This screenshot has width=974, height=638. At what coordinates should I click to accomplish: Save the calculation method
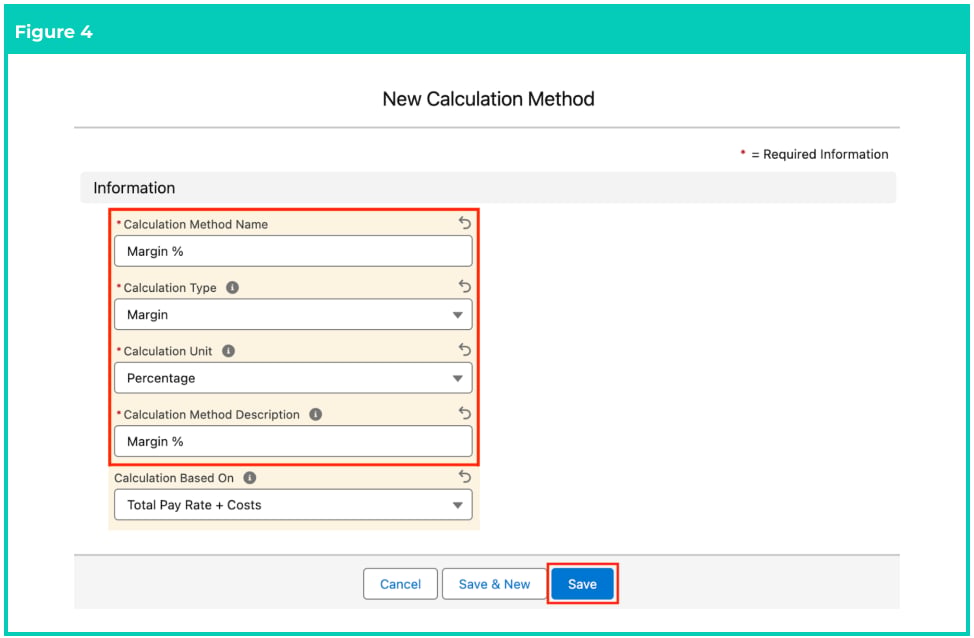point(582,584)
